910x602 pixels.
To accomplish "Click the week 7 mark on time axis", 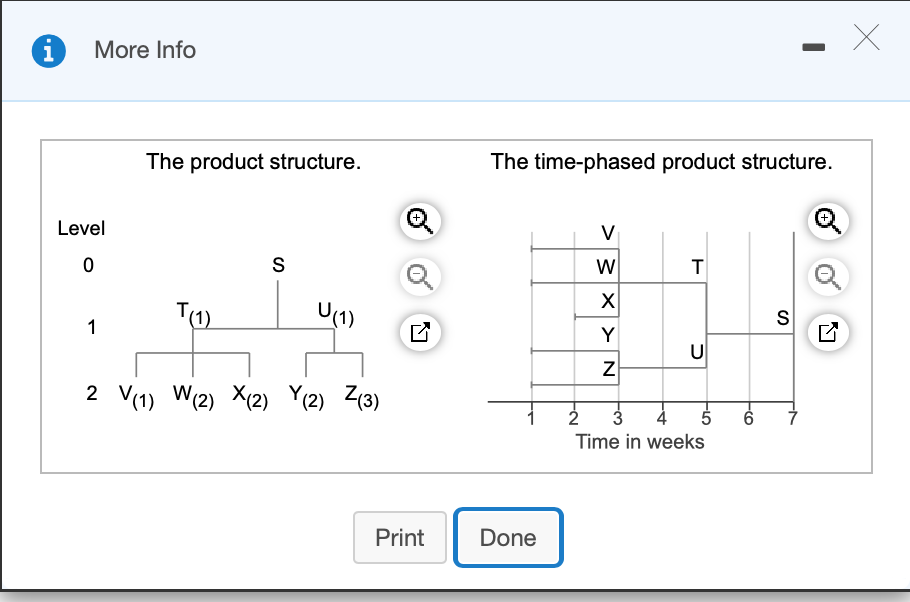I will pos(792,417).
